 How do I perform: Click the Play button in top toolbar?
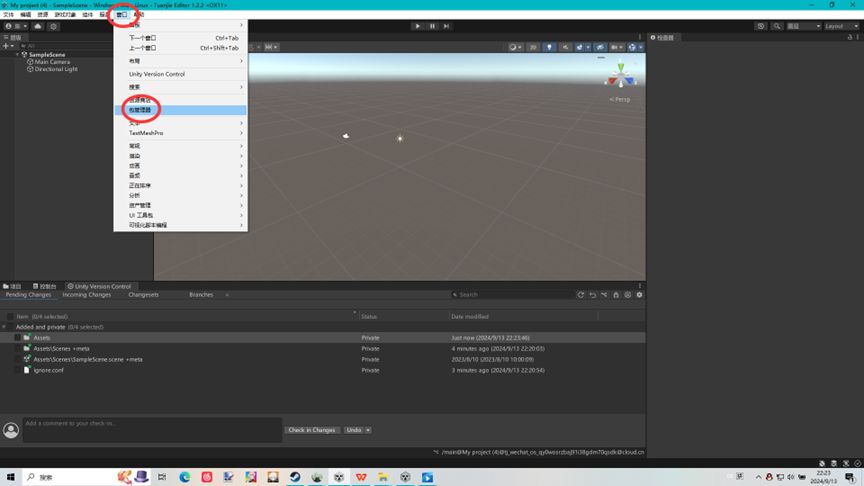(418, 26)
